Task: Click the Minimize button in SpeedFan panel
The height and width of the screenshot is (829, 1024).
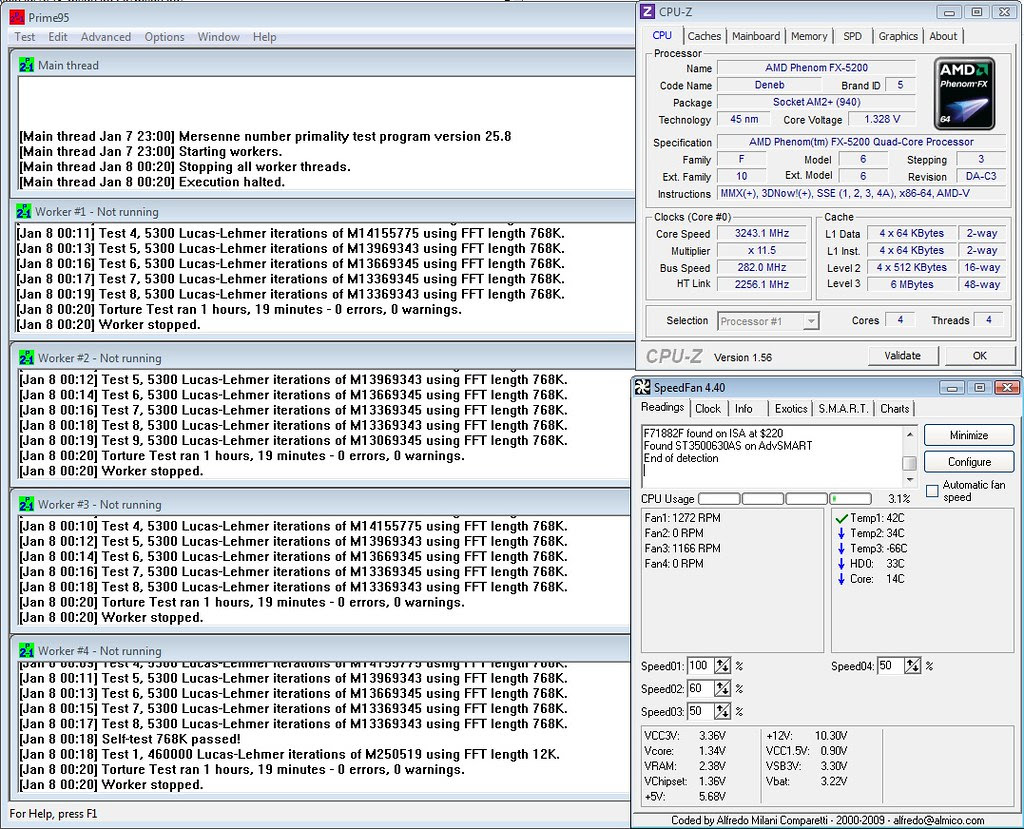Action: point(969,435)
